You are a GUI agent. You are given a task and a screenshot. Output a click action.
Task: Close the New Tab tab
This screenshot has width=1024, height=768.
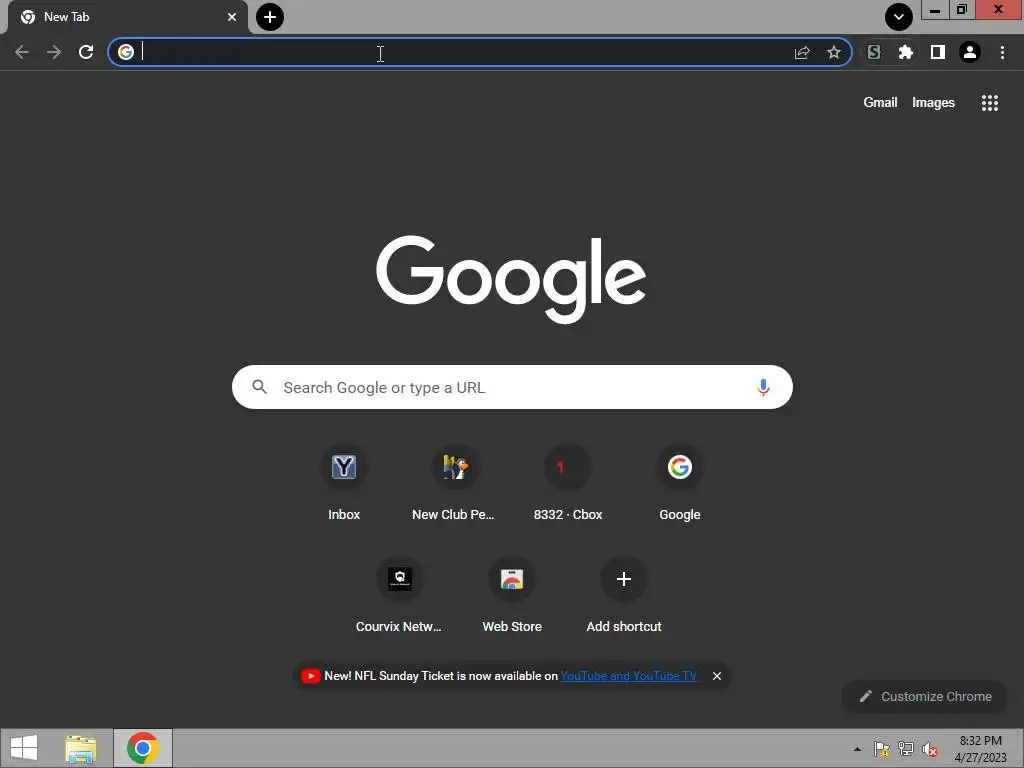pos(232,17)
